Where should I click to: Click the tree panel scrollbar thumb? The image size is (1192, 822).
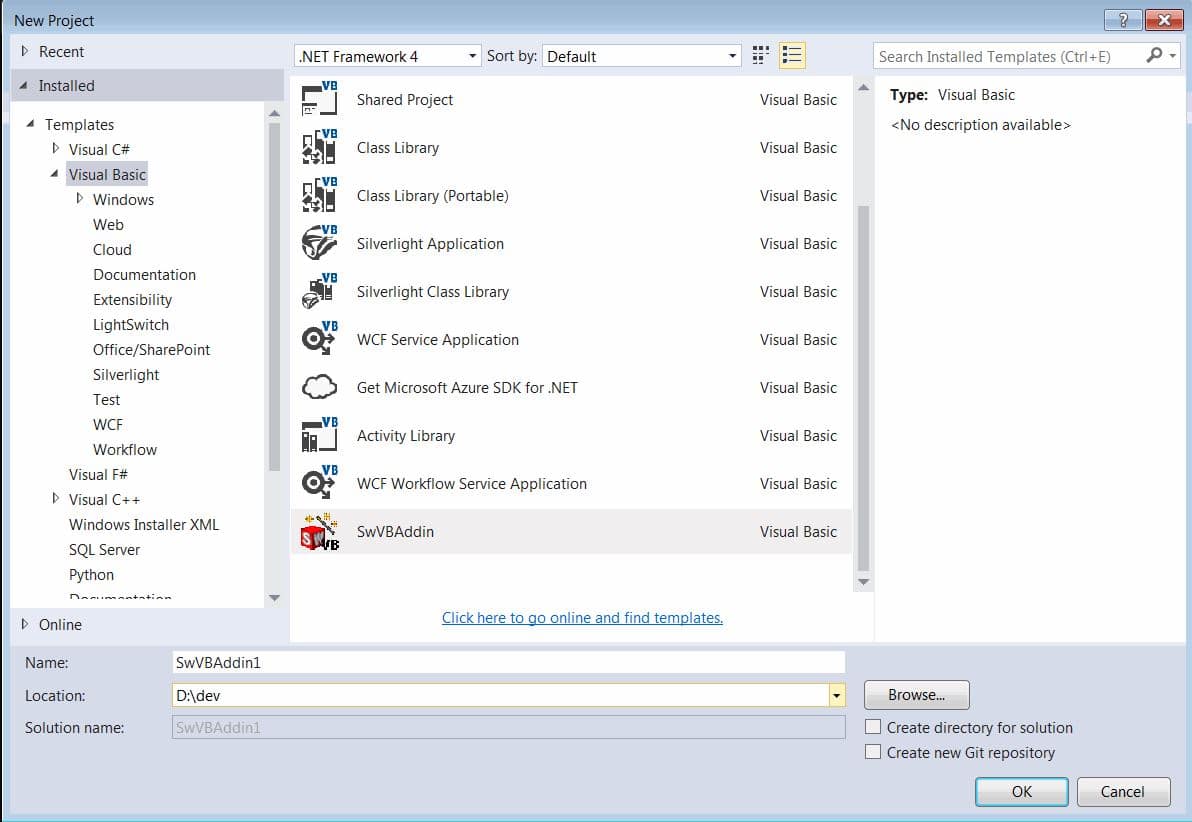coord(274,297)
